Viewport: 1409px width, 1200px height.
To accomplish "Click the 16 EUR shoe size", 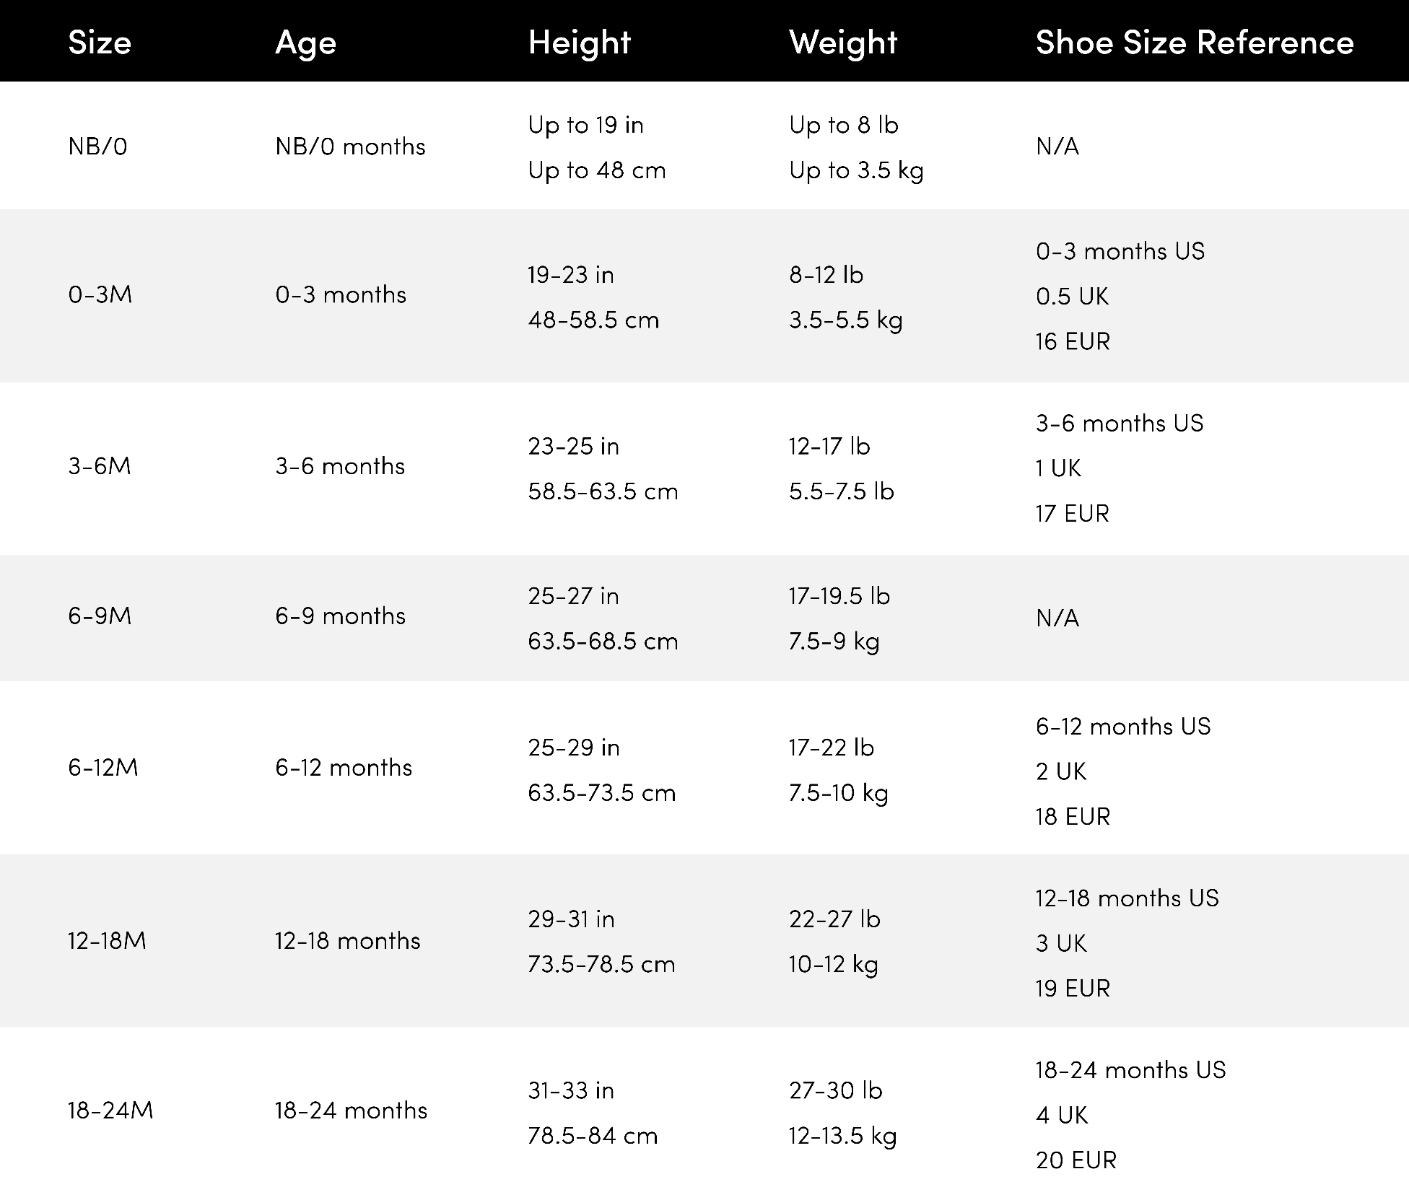I will [x=1072, y=342].
